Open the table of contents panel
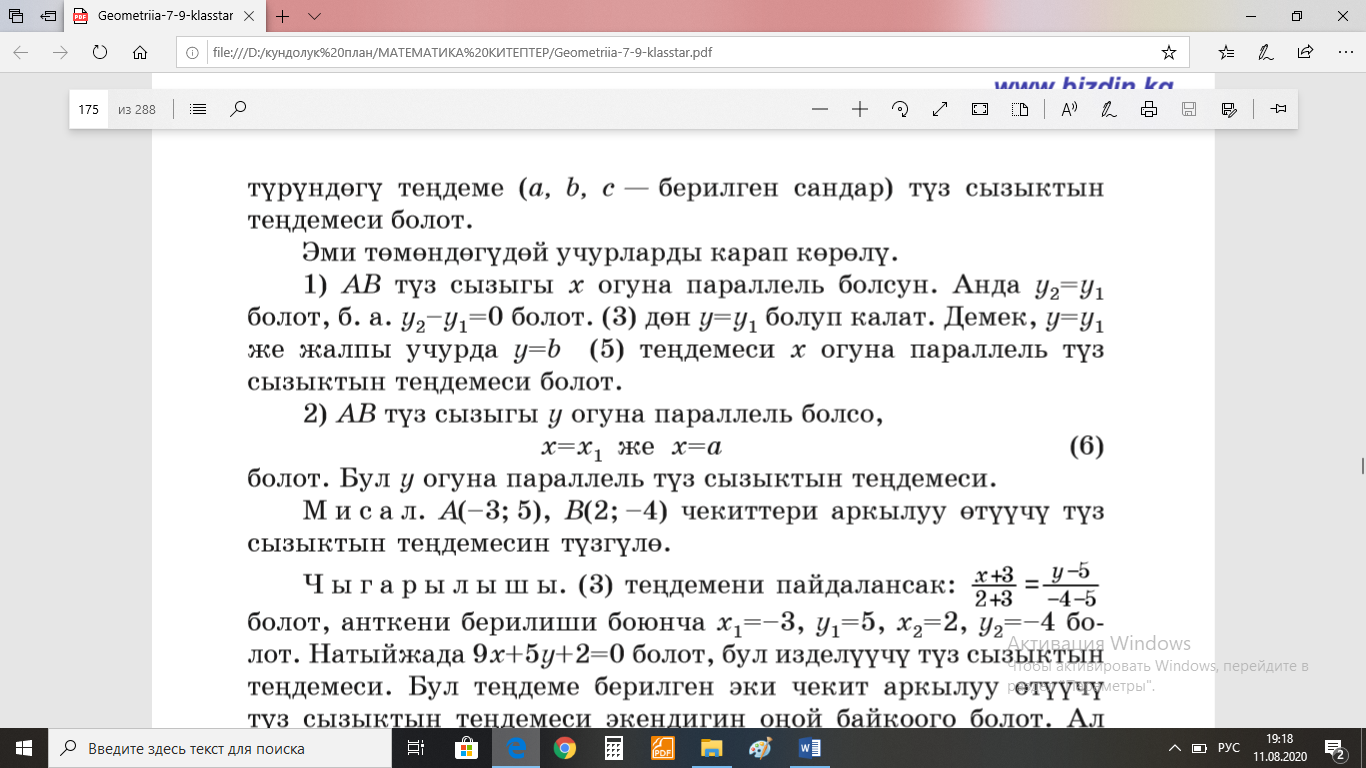 click(198, 109)
